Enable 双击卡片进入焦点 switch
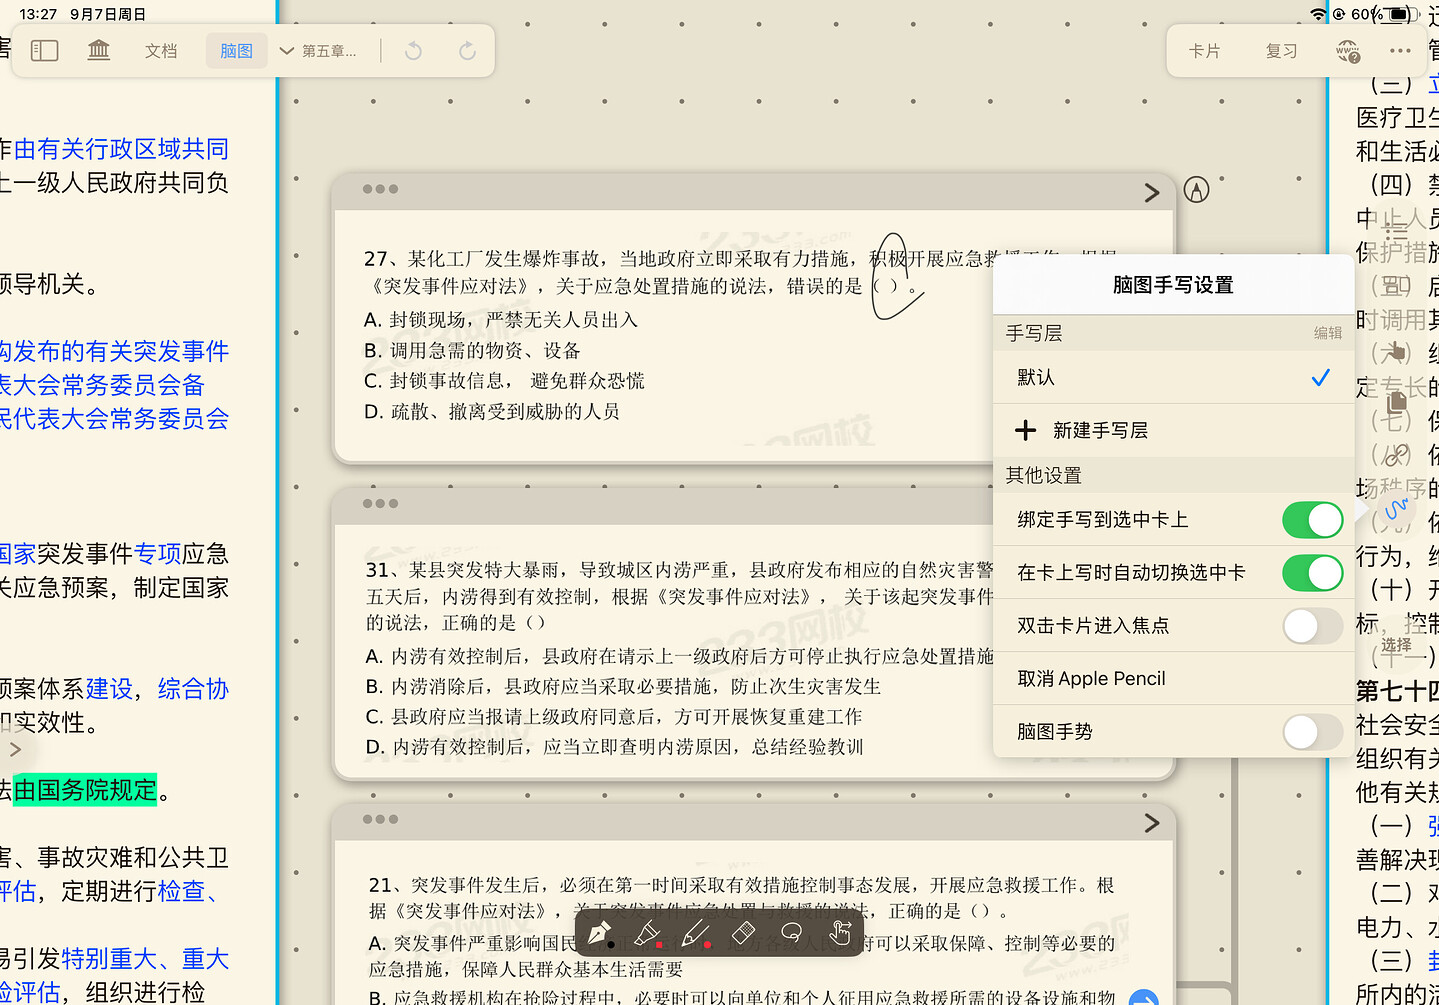The width and height of the screenshot is (1439, 1005). [1311, 626]
